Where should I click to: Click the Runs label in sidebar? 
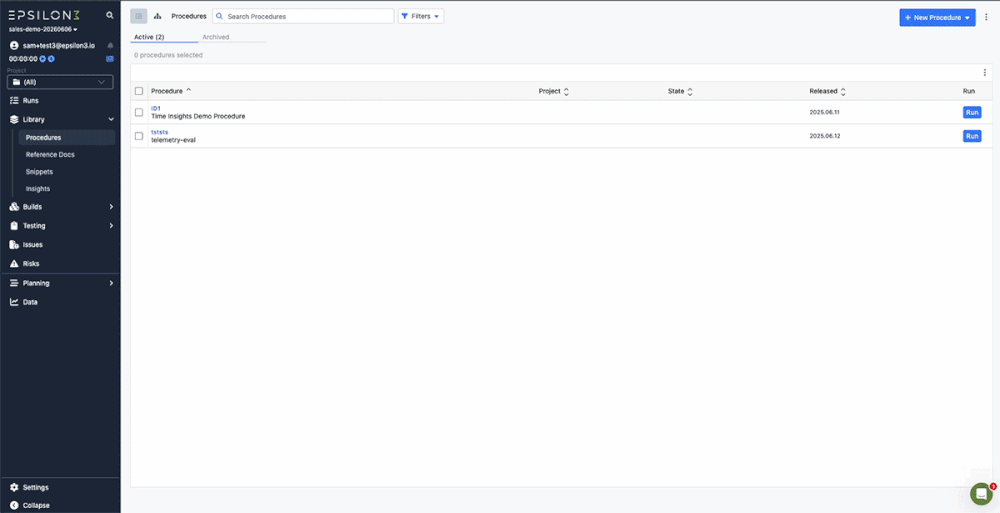click(x=31, y=101)
